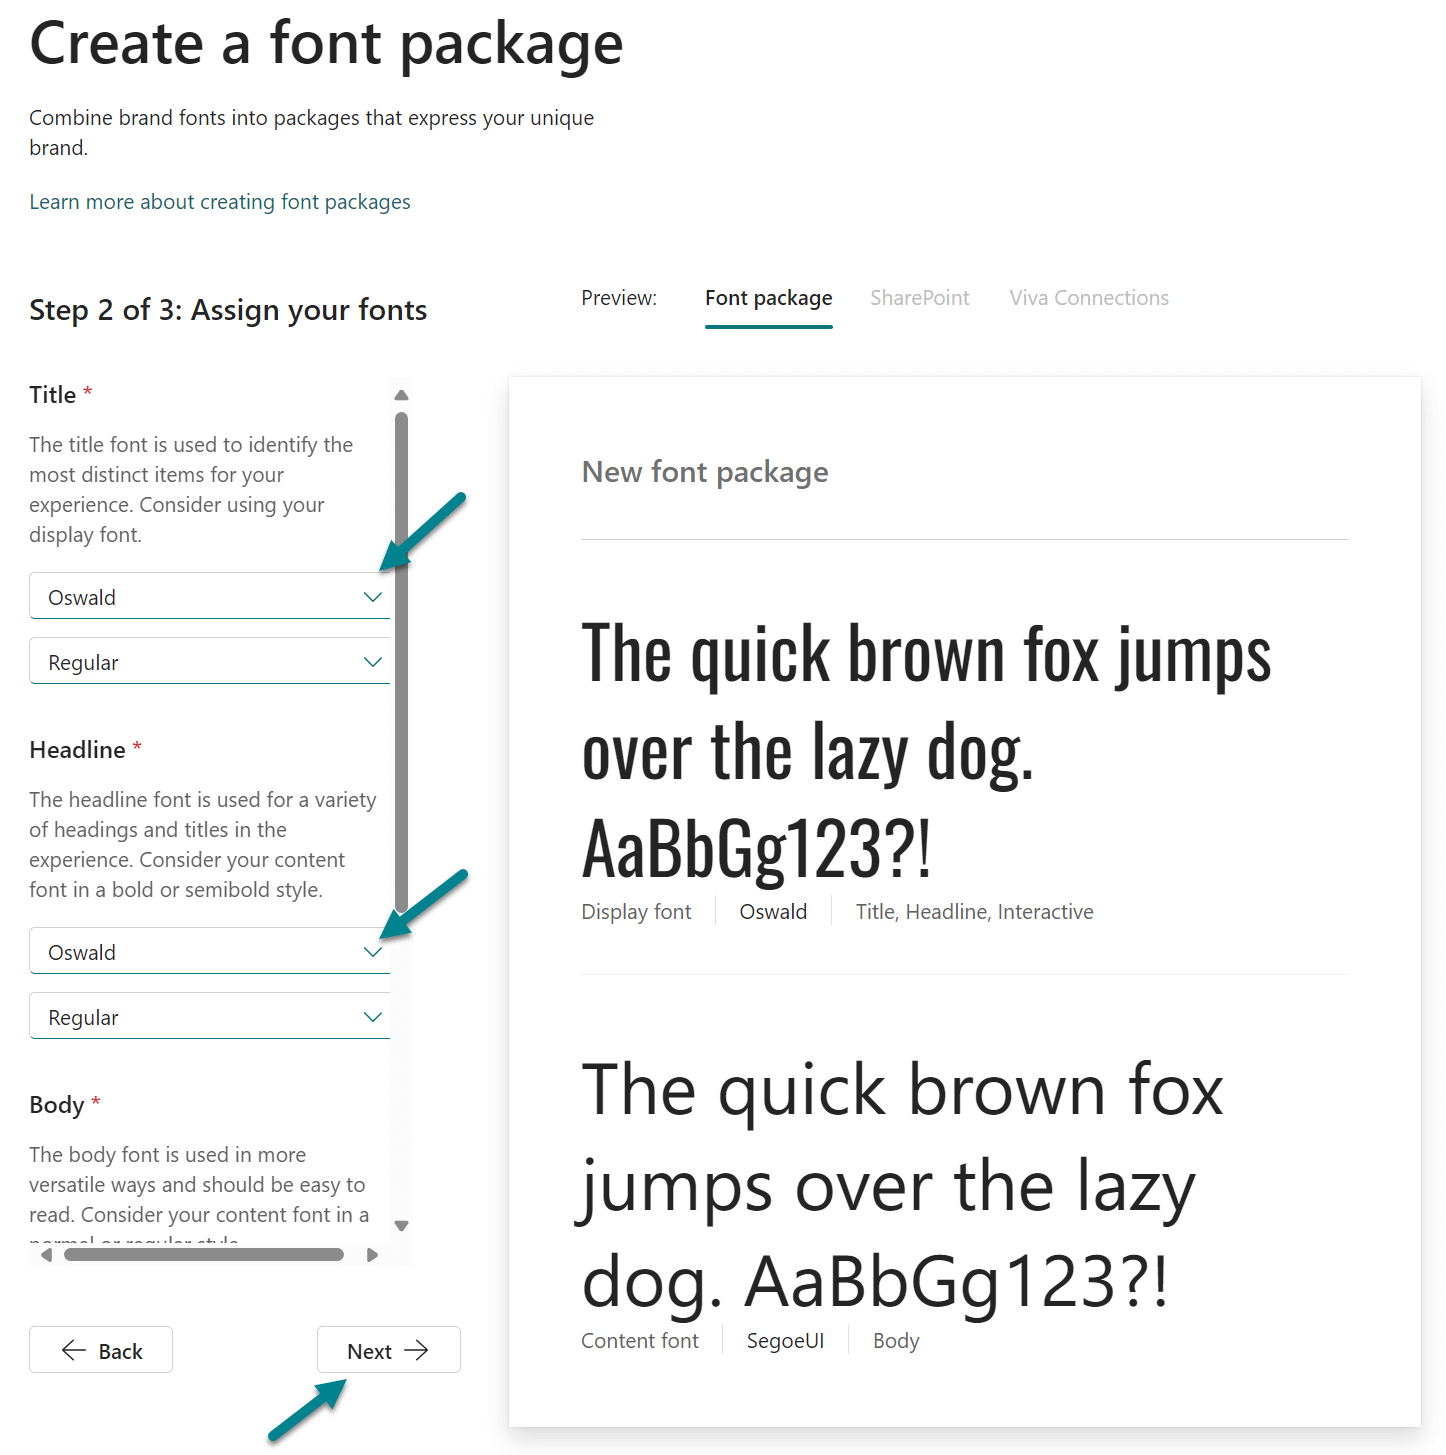Select the Font package preview tab
This screenshot has height=1455, width=1446.
768,298
